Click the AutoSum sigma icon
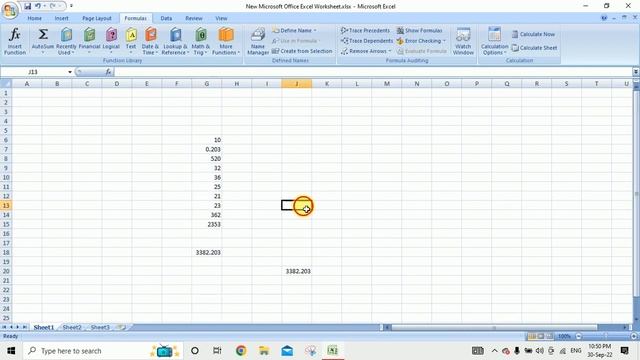 43,34
